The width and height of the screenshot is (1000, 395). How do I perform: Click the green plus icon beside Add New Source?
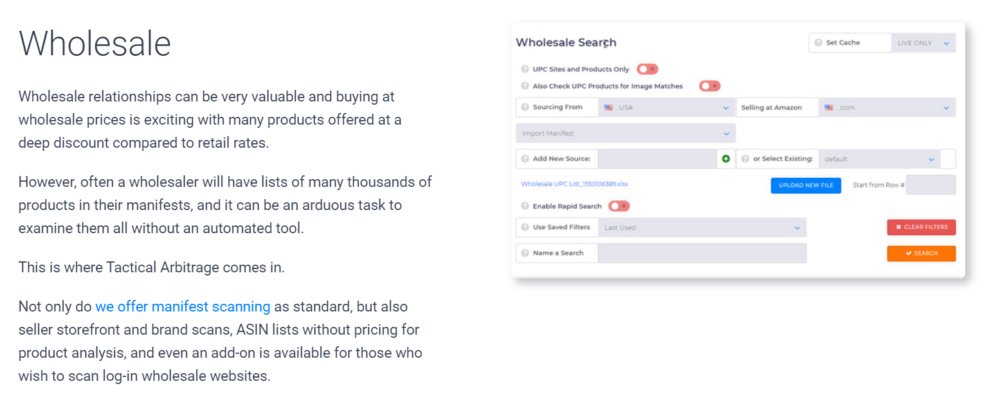pos(726,159)
